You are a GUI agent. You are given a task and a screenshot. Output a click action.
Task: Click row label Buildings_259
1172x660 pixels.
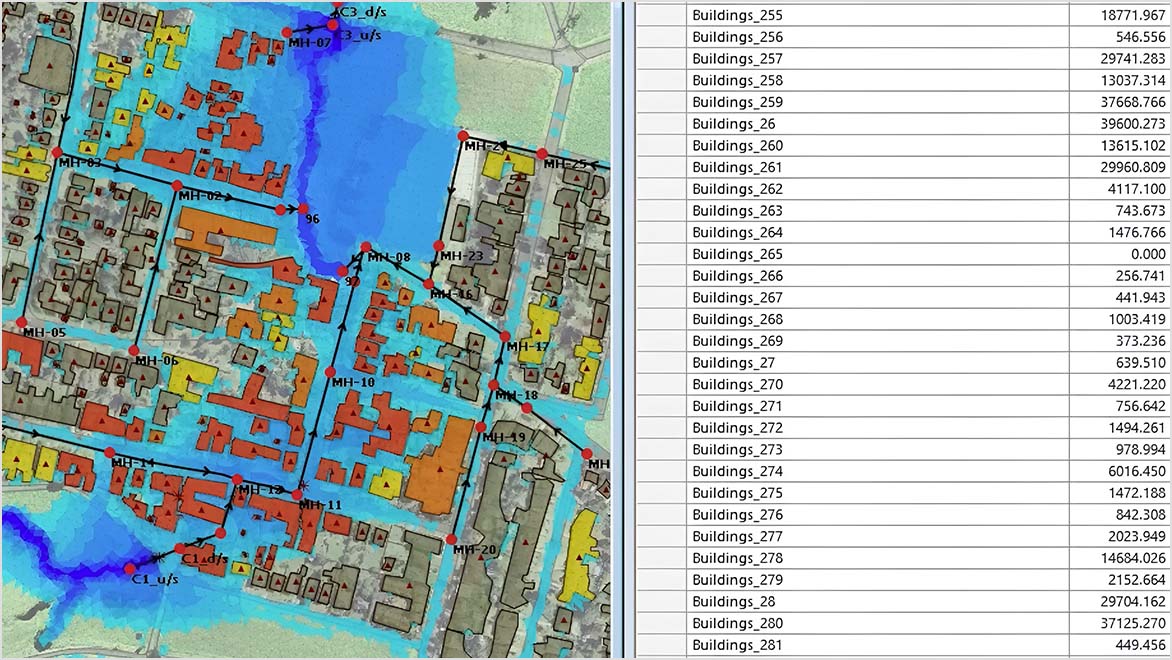737,102
